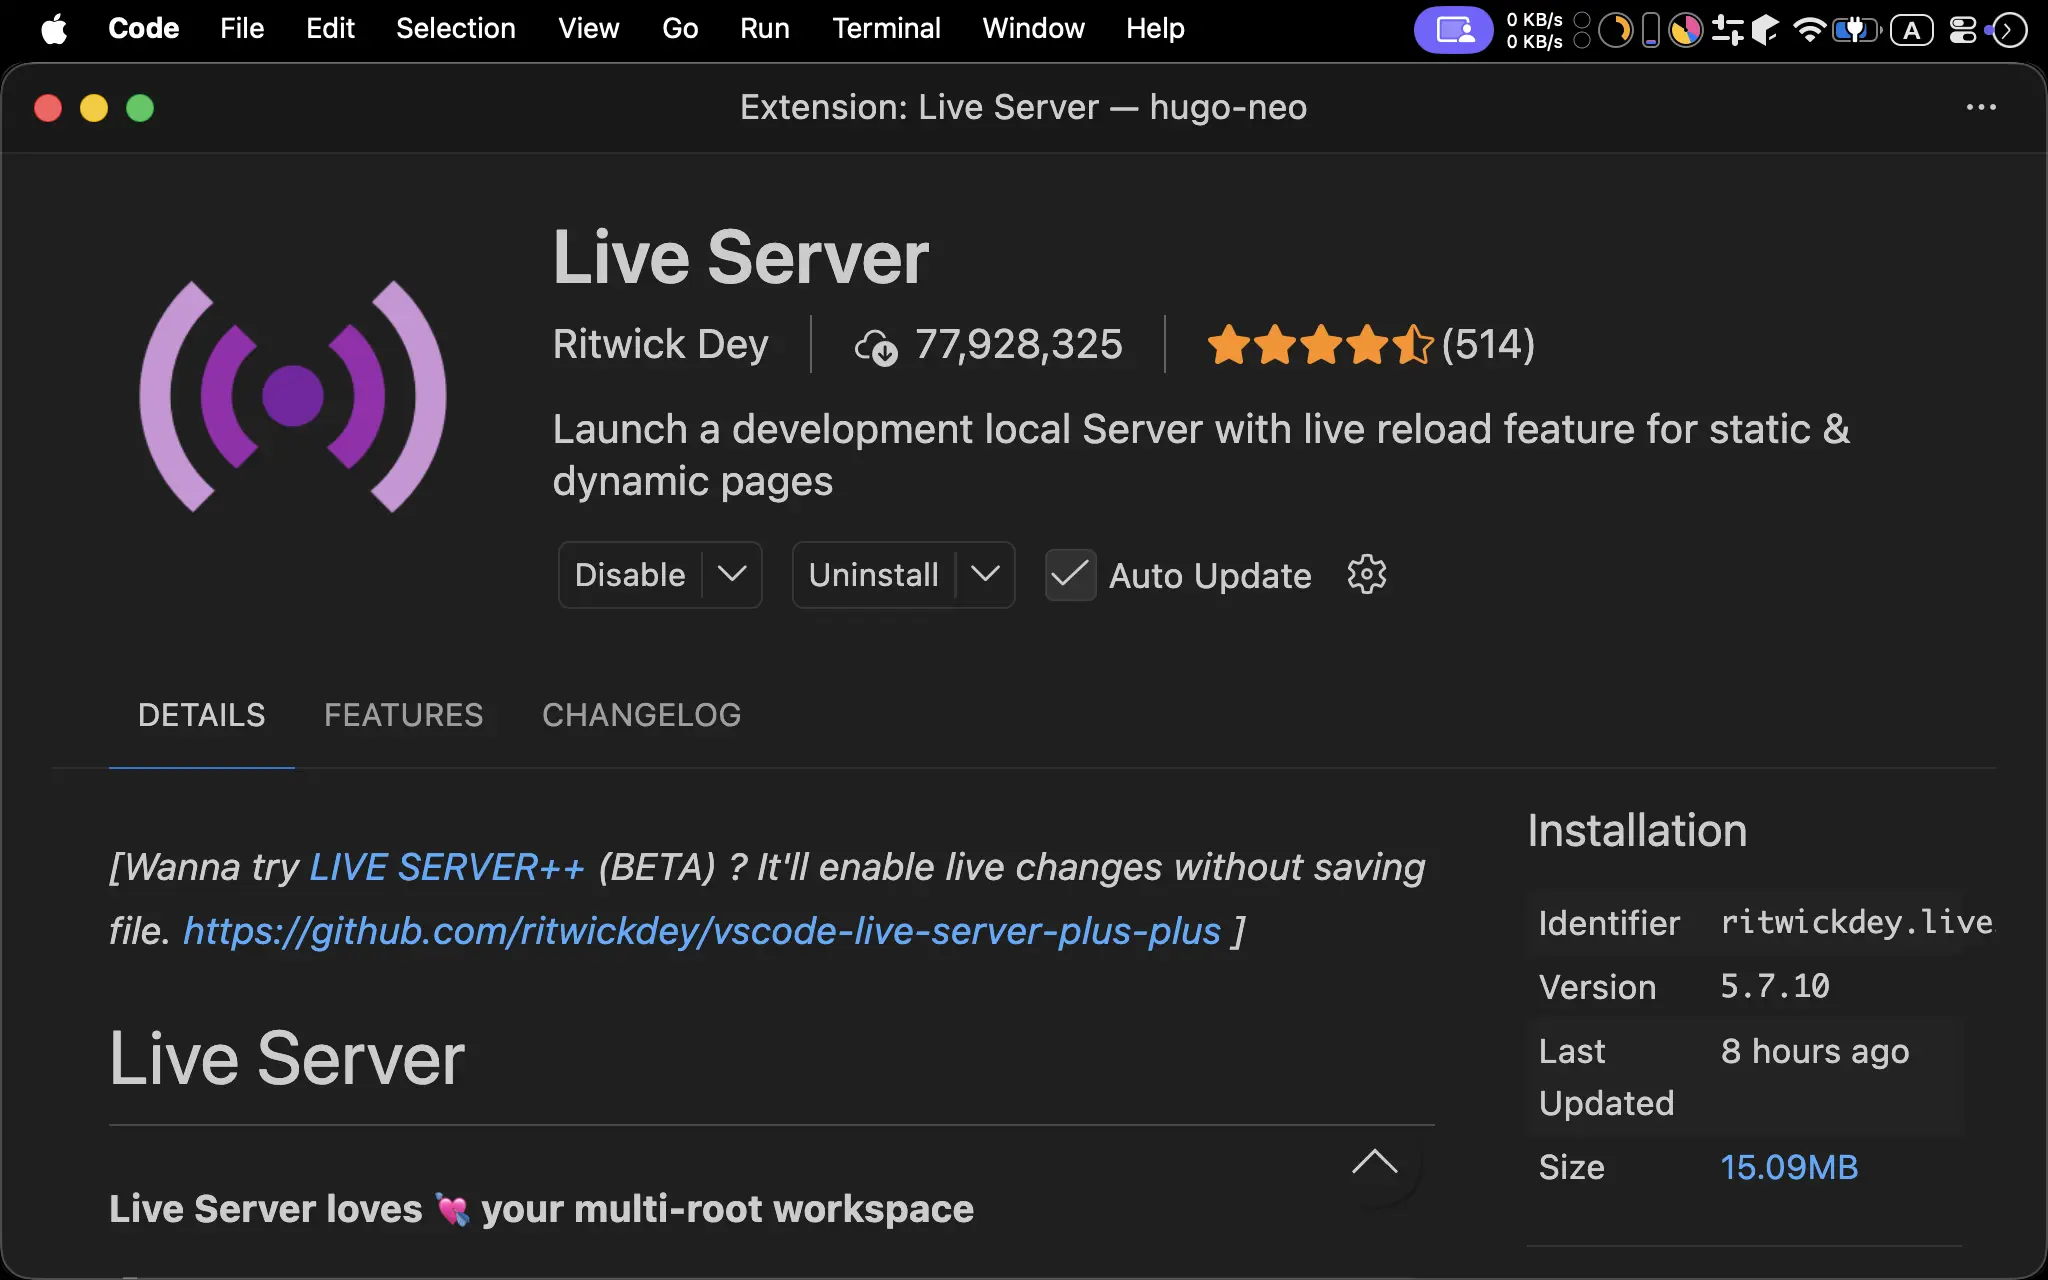
Task: Switch to the DETAILS tab
Action: 201,715
